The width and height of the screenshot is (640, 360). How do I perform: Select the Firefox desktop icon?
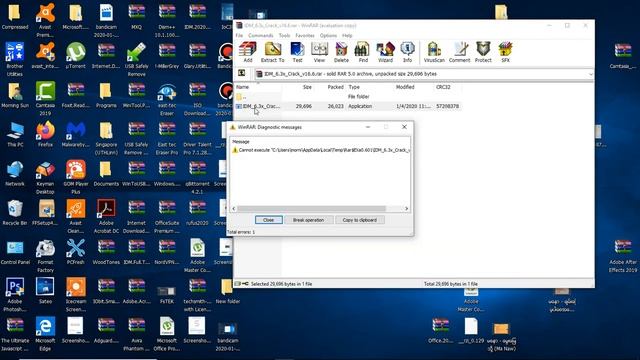(45, 134)
